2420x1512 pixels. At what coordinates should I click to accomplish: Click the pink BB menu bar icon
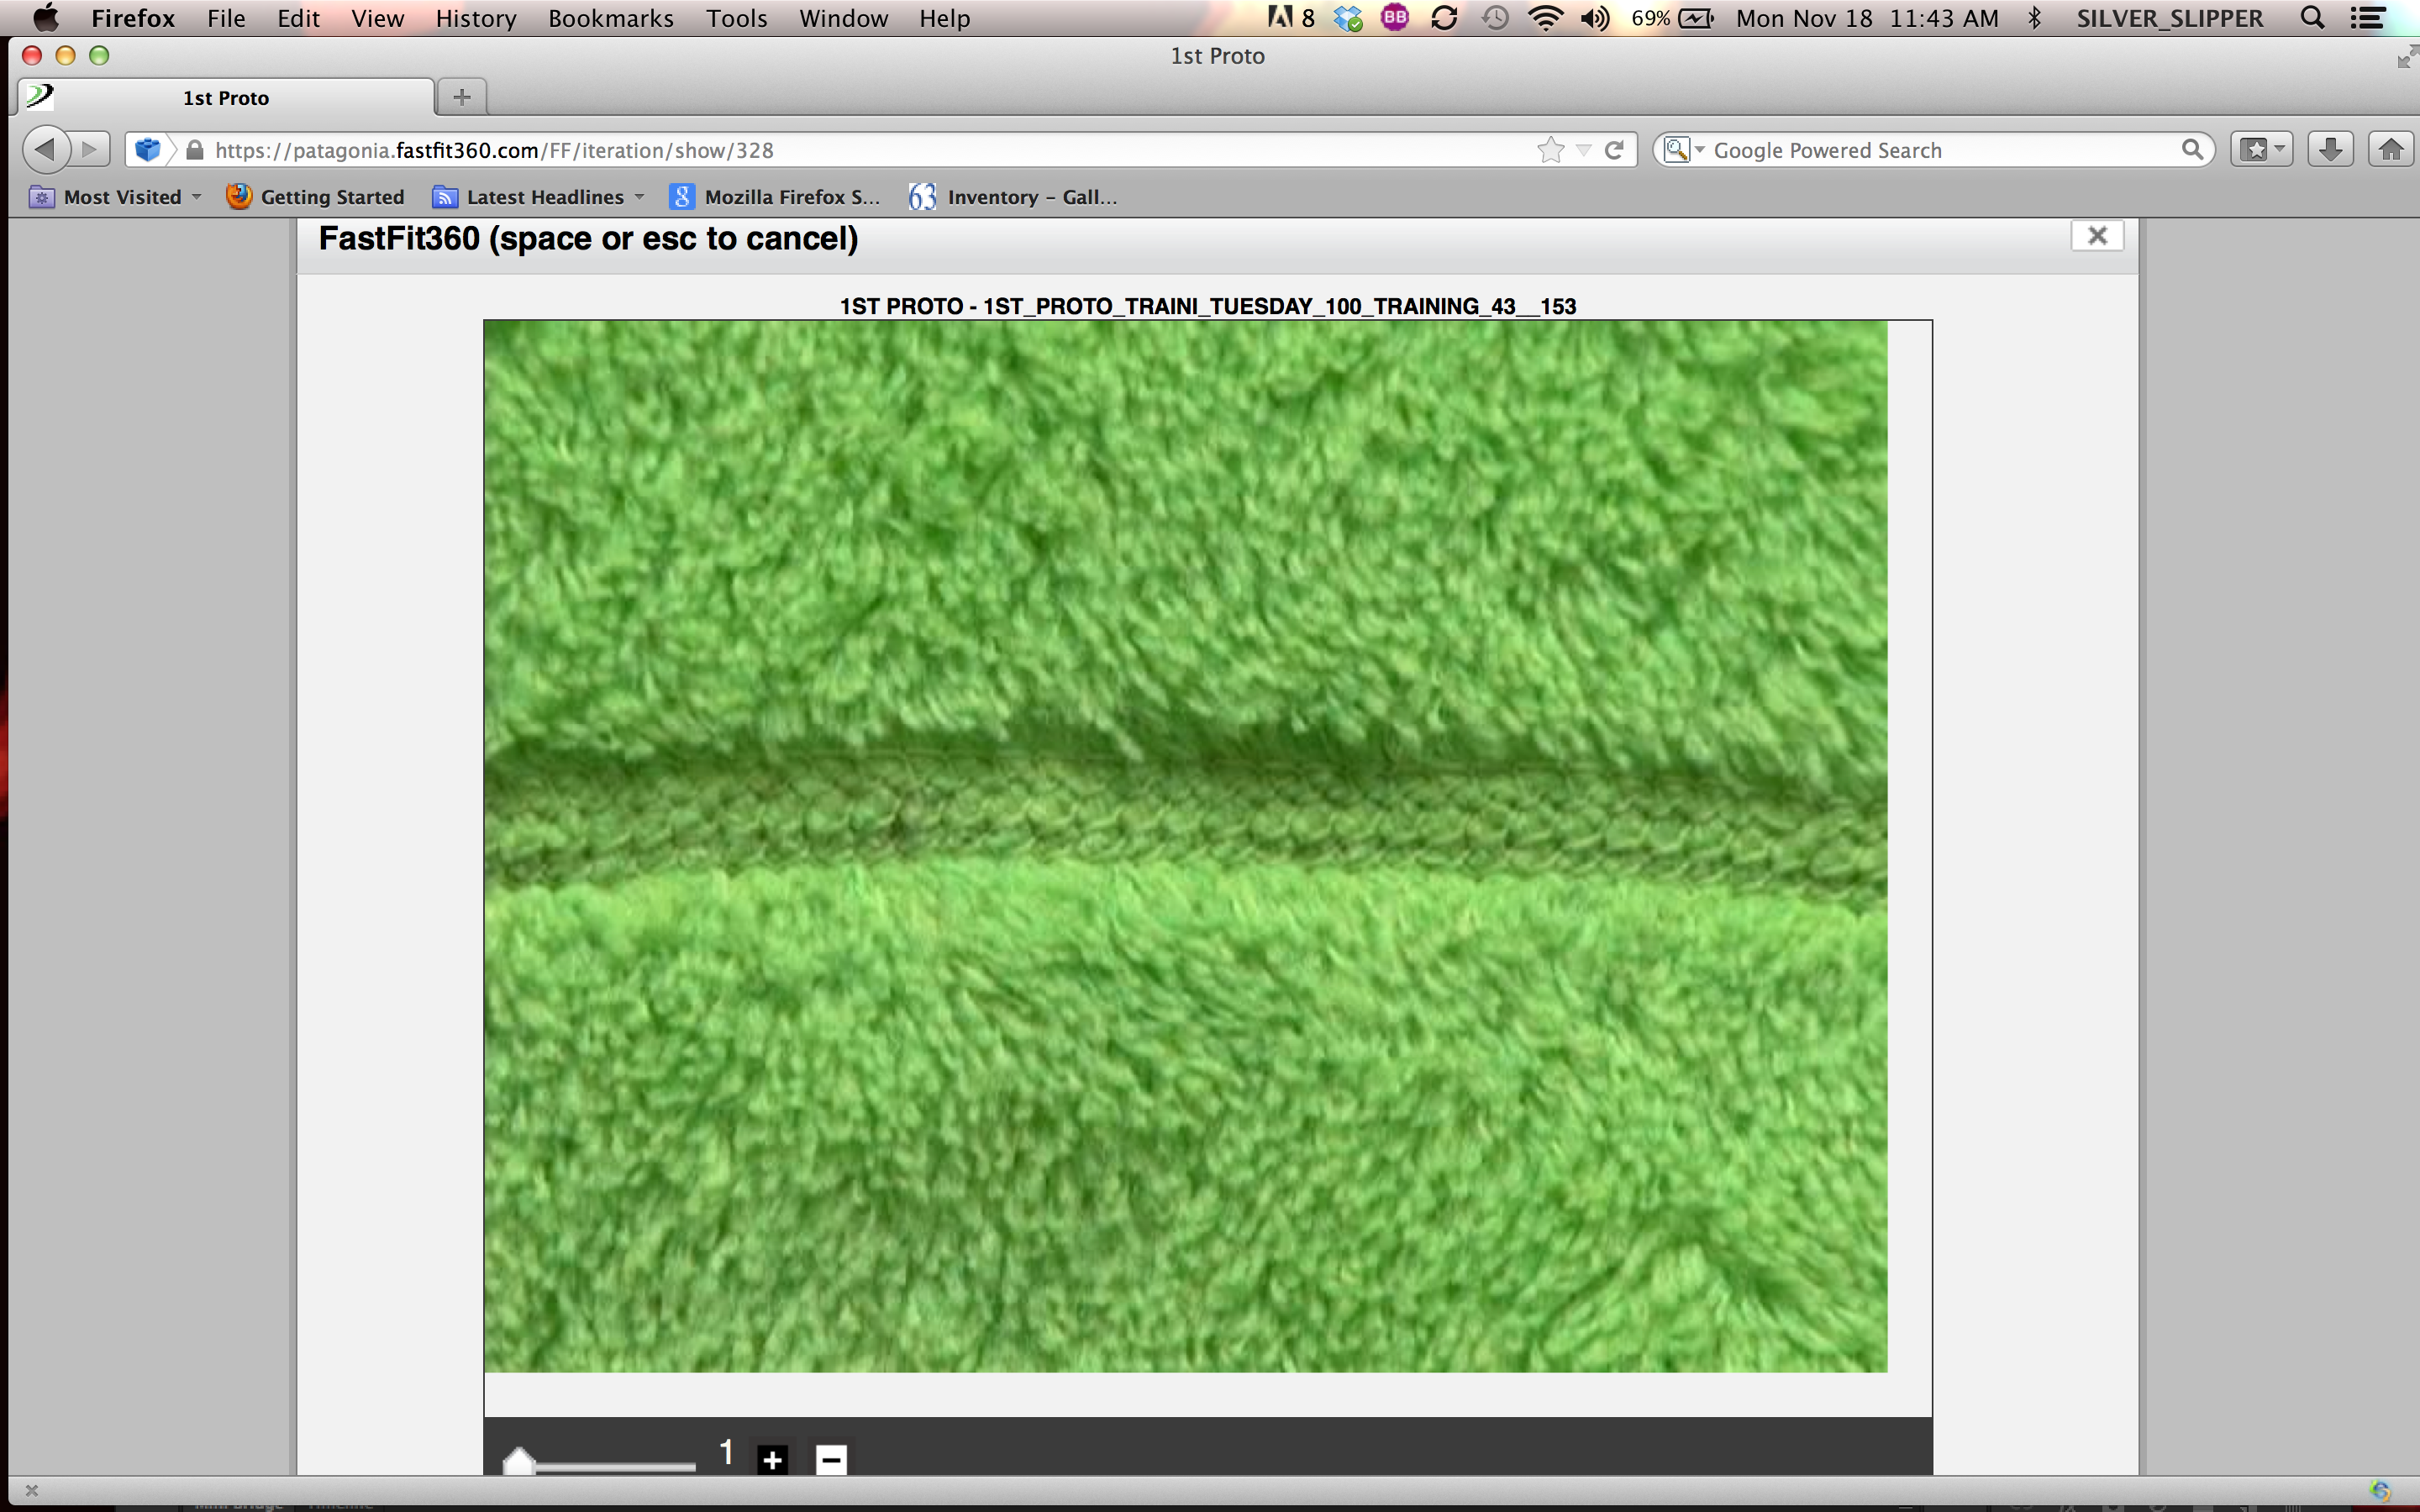pos(1395,17)
